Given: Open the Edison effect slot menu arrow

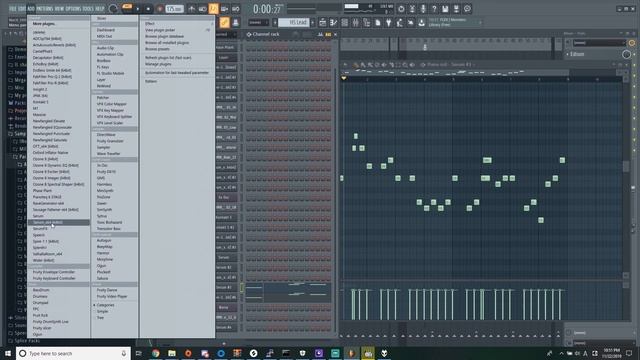Looking at the screenshot, I should 567,54.
